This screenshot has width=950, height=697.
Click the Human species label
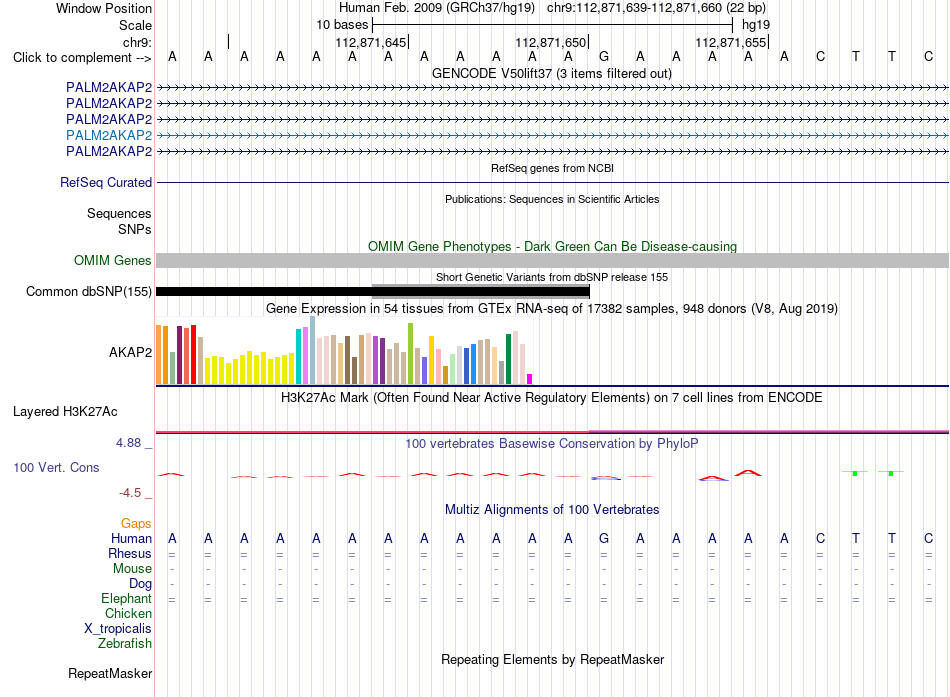(131, 538)
